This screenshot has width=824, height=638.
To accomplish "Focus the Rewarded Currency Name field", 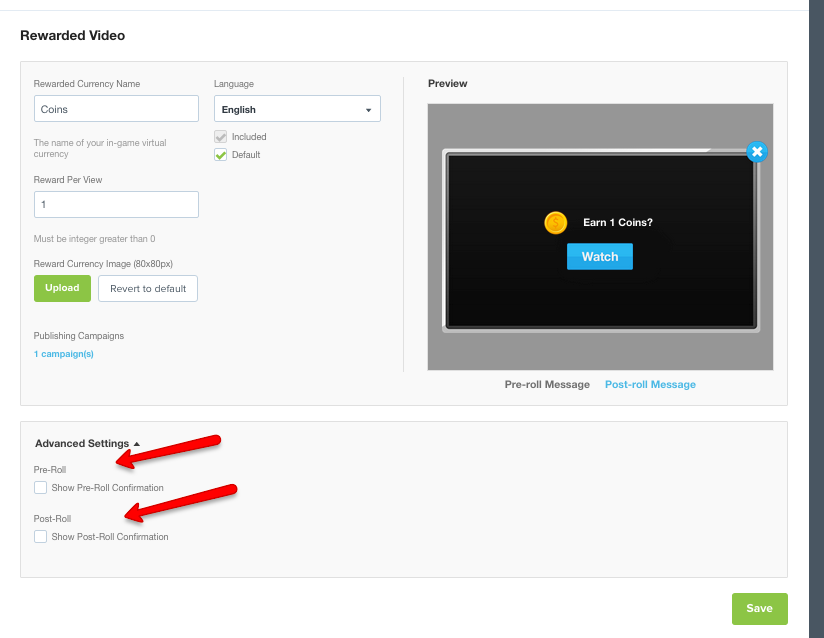I will pos(116,109).
